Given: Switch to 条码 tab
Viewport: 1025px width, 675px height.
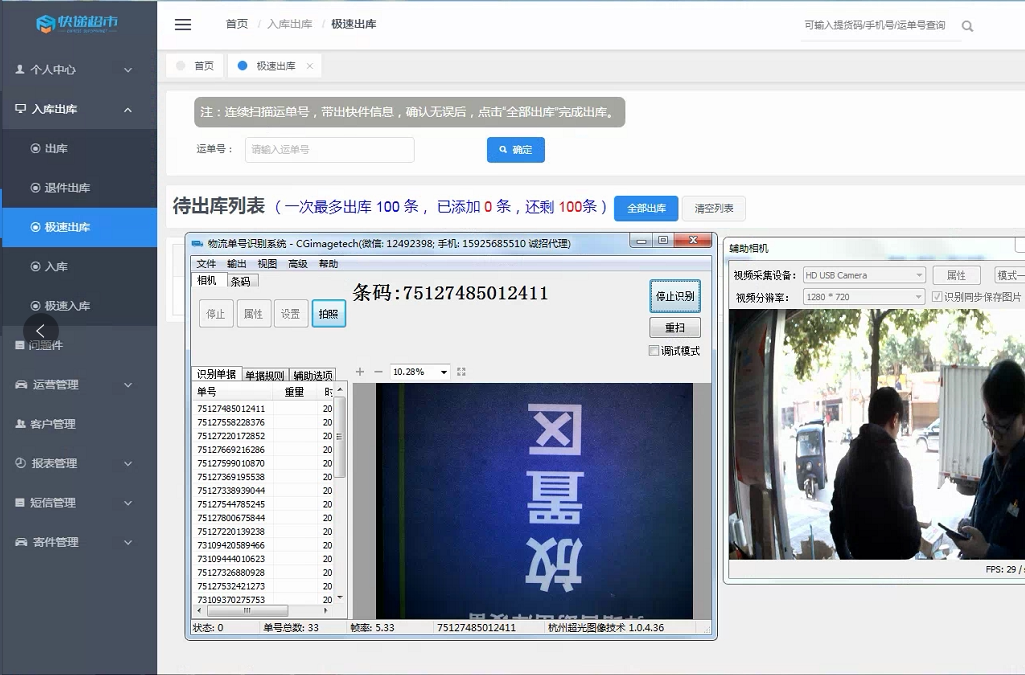Looking at the screenshot, I should 241,281.
